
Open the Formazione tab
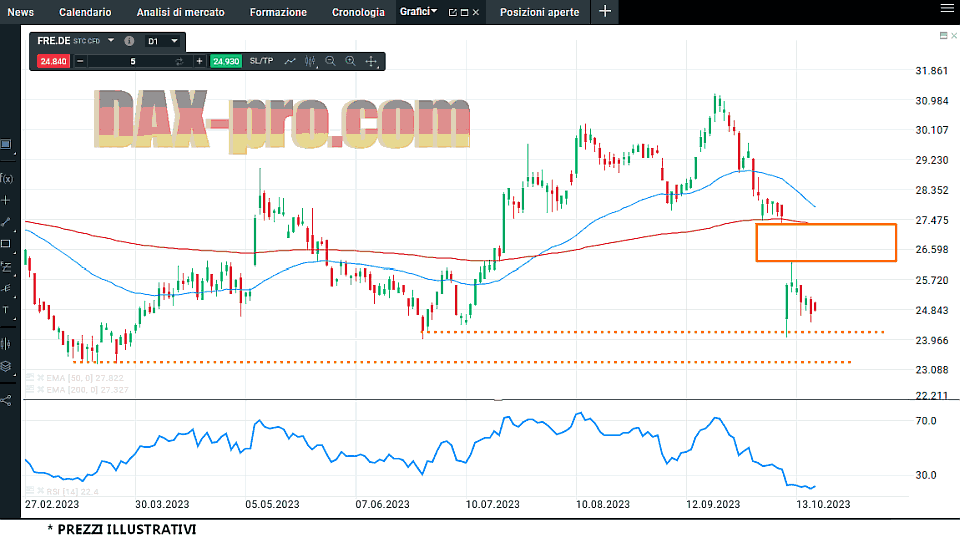[x=278, y=12]
